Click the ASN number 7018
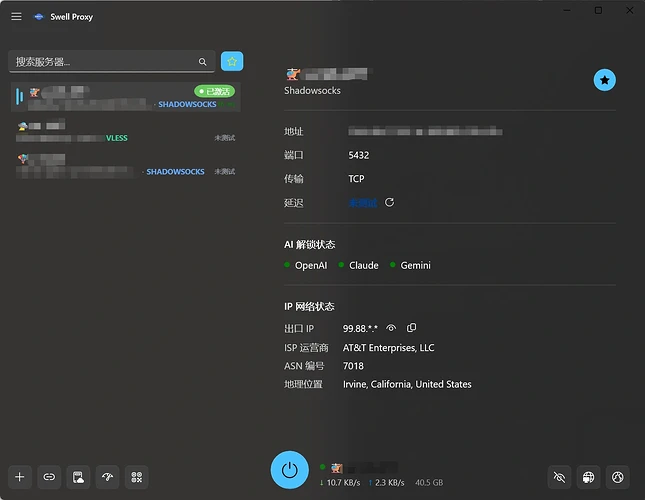 pos(353,366)
